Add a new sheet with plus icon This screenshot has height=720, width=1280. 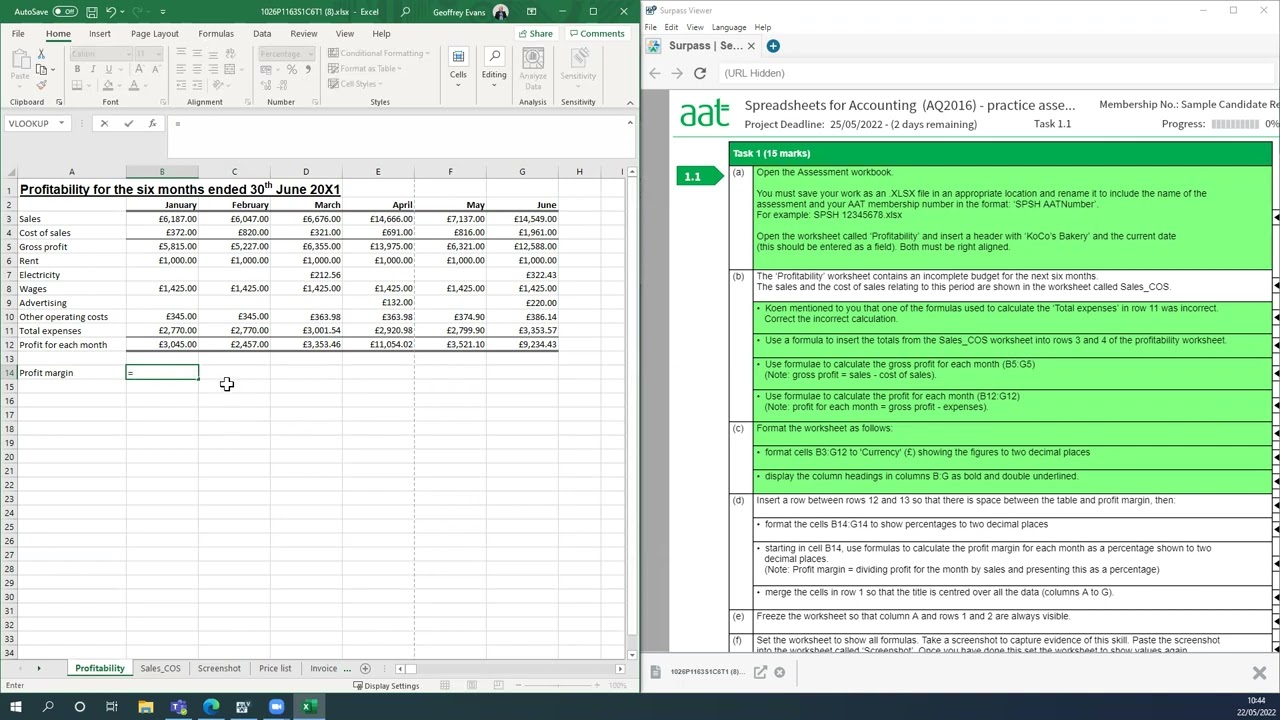pos(365,668)
